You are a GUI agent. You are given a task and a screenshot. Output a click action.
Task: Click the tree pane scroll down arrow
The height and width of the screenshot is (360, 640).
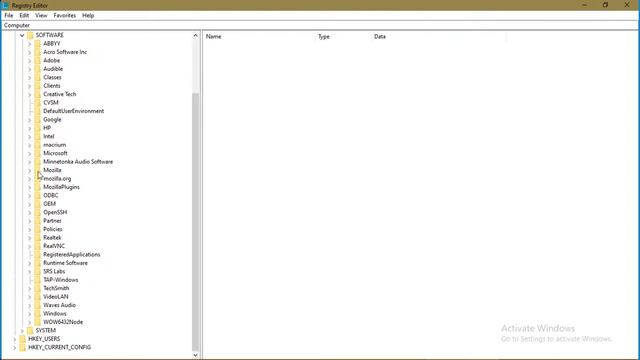pos(196,355)
